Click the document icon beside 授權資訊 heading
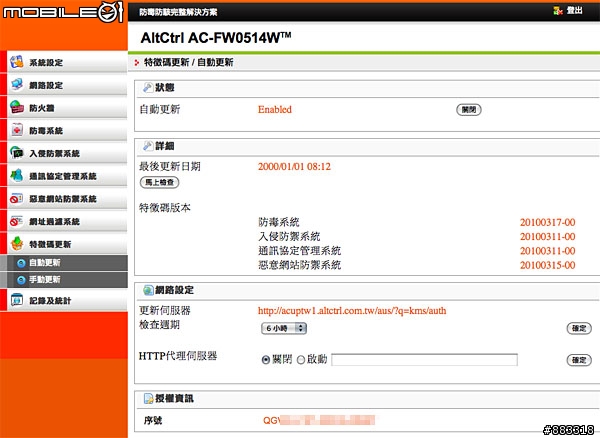The width and height of the screenshot is (600, 438). pyautogui.click(x=148, y=399)
